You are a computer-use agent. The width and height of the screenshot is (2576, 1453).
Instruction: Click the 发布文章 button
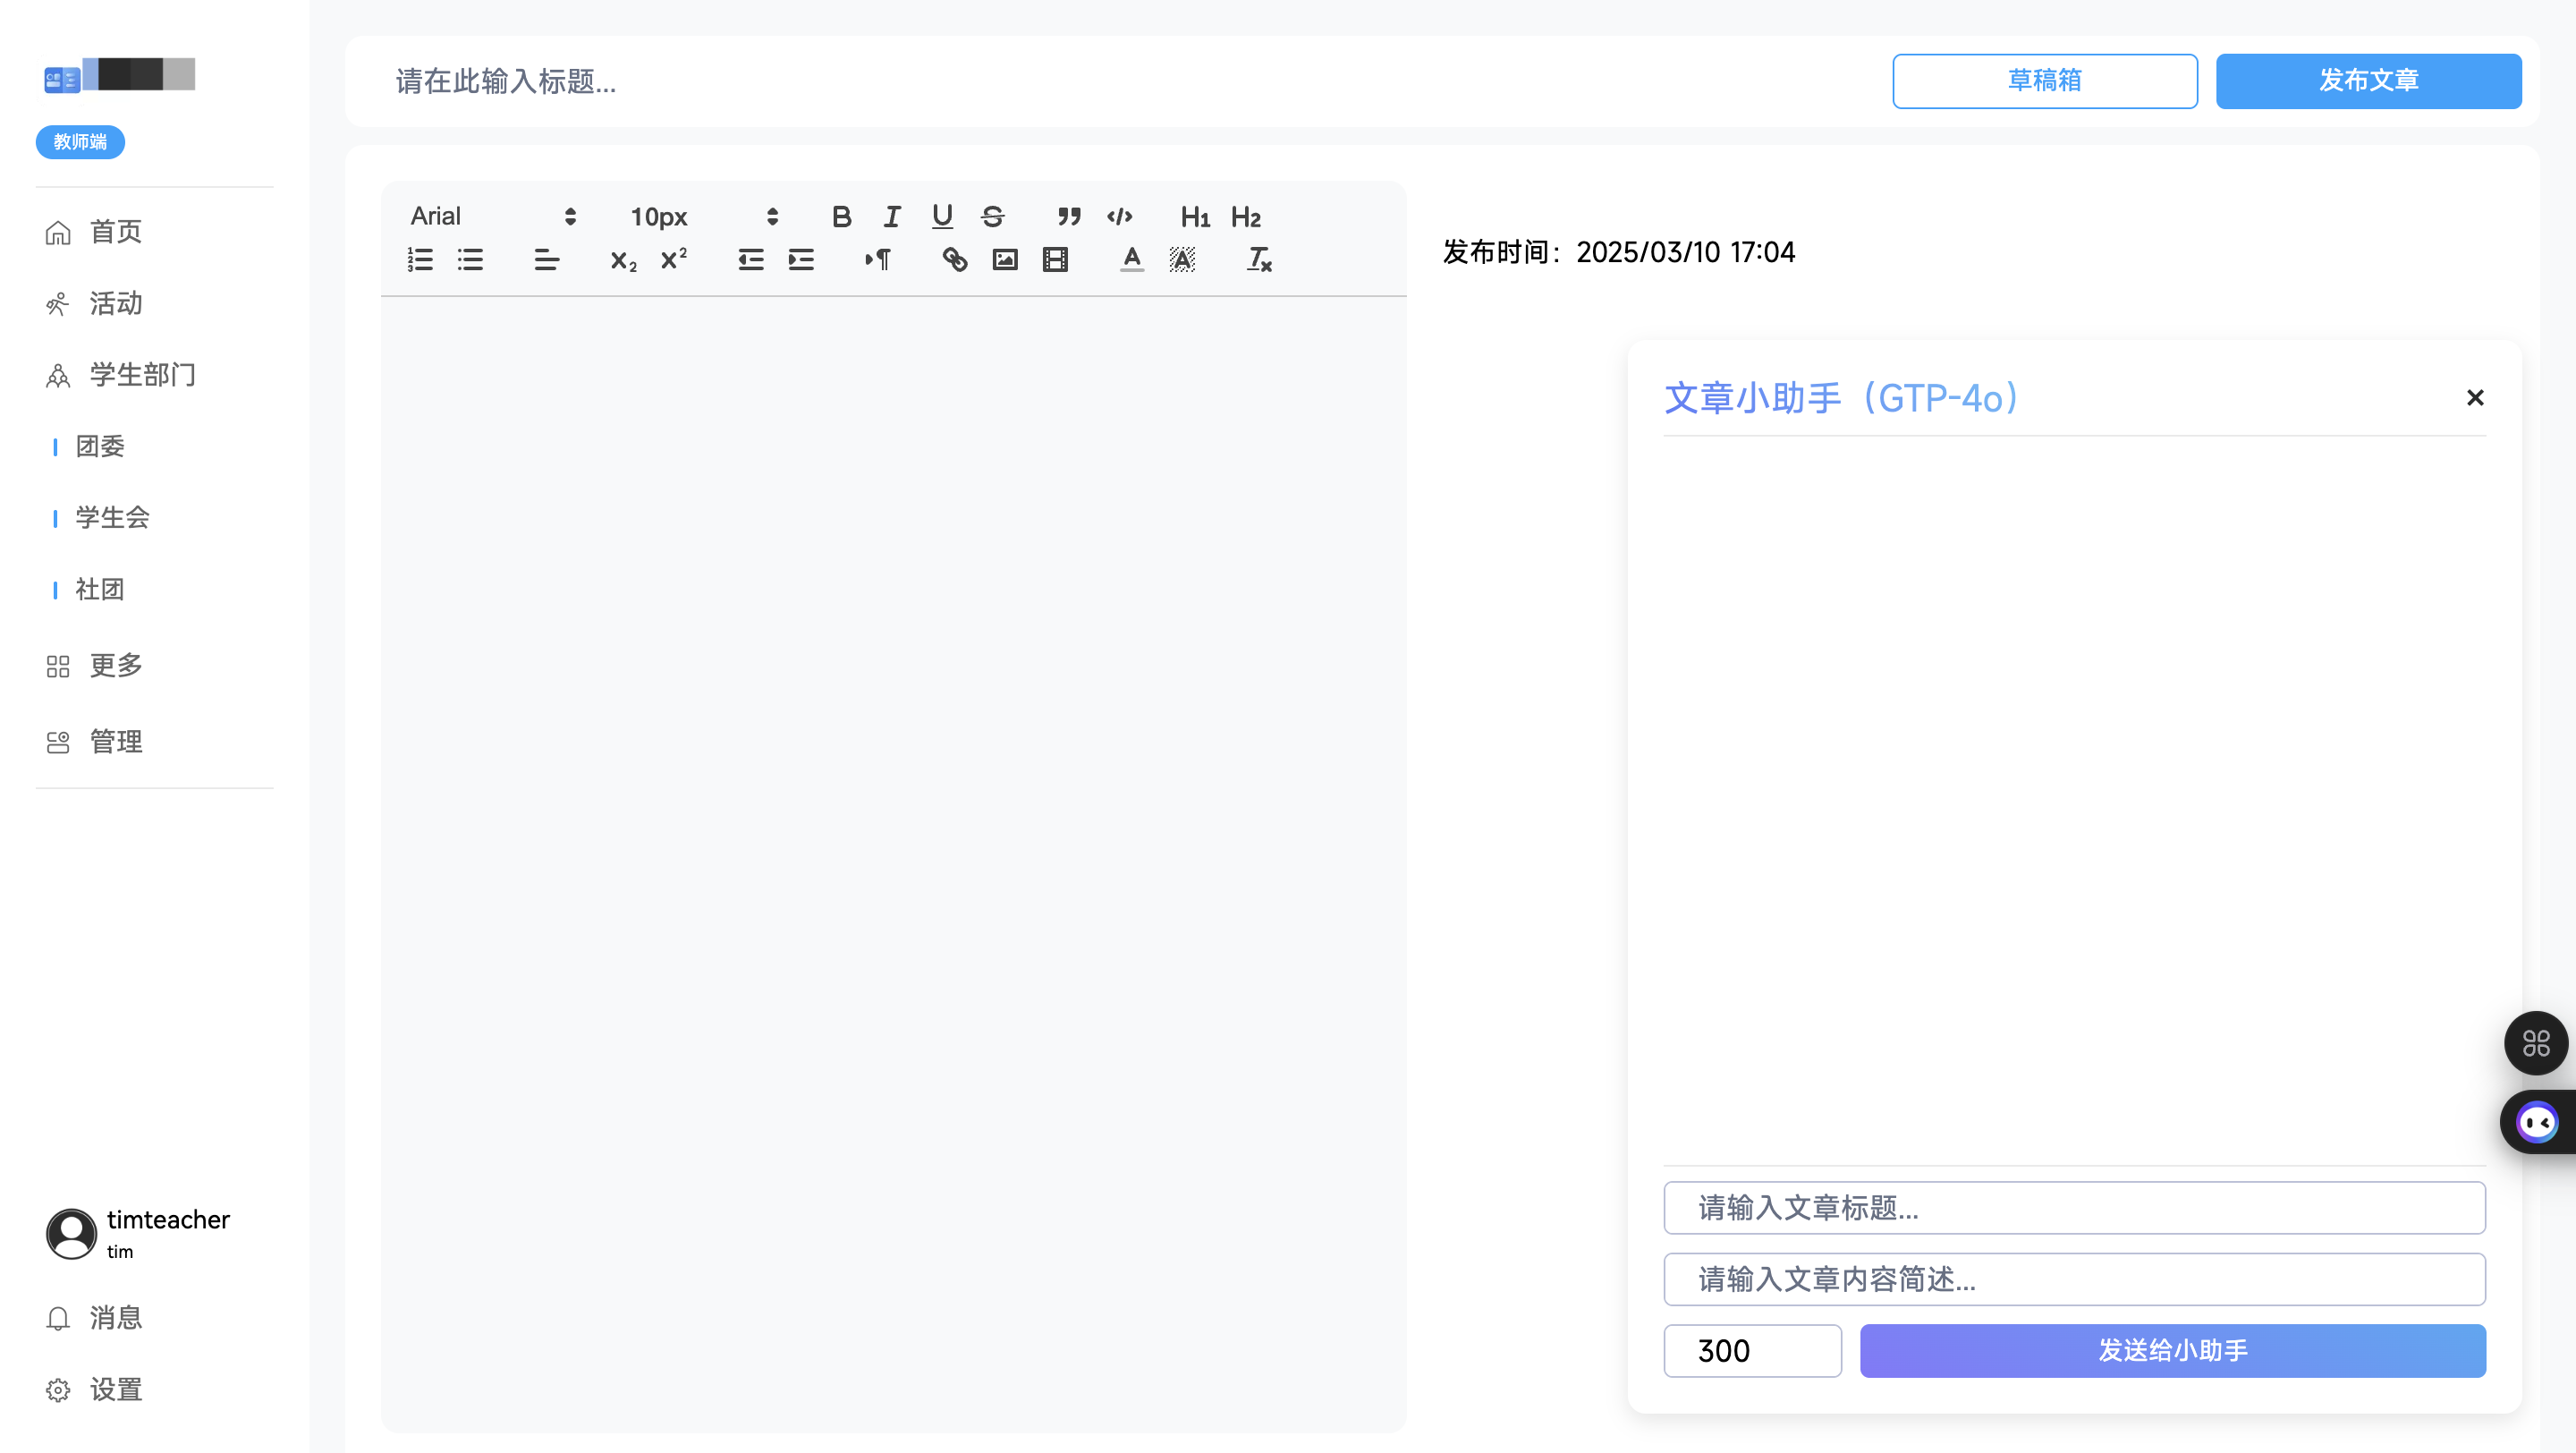pyautogui.click(x=2367, y=81)
